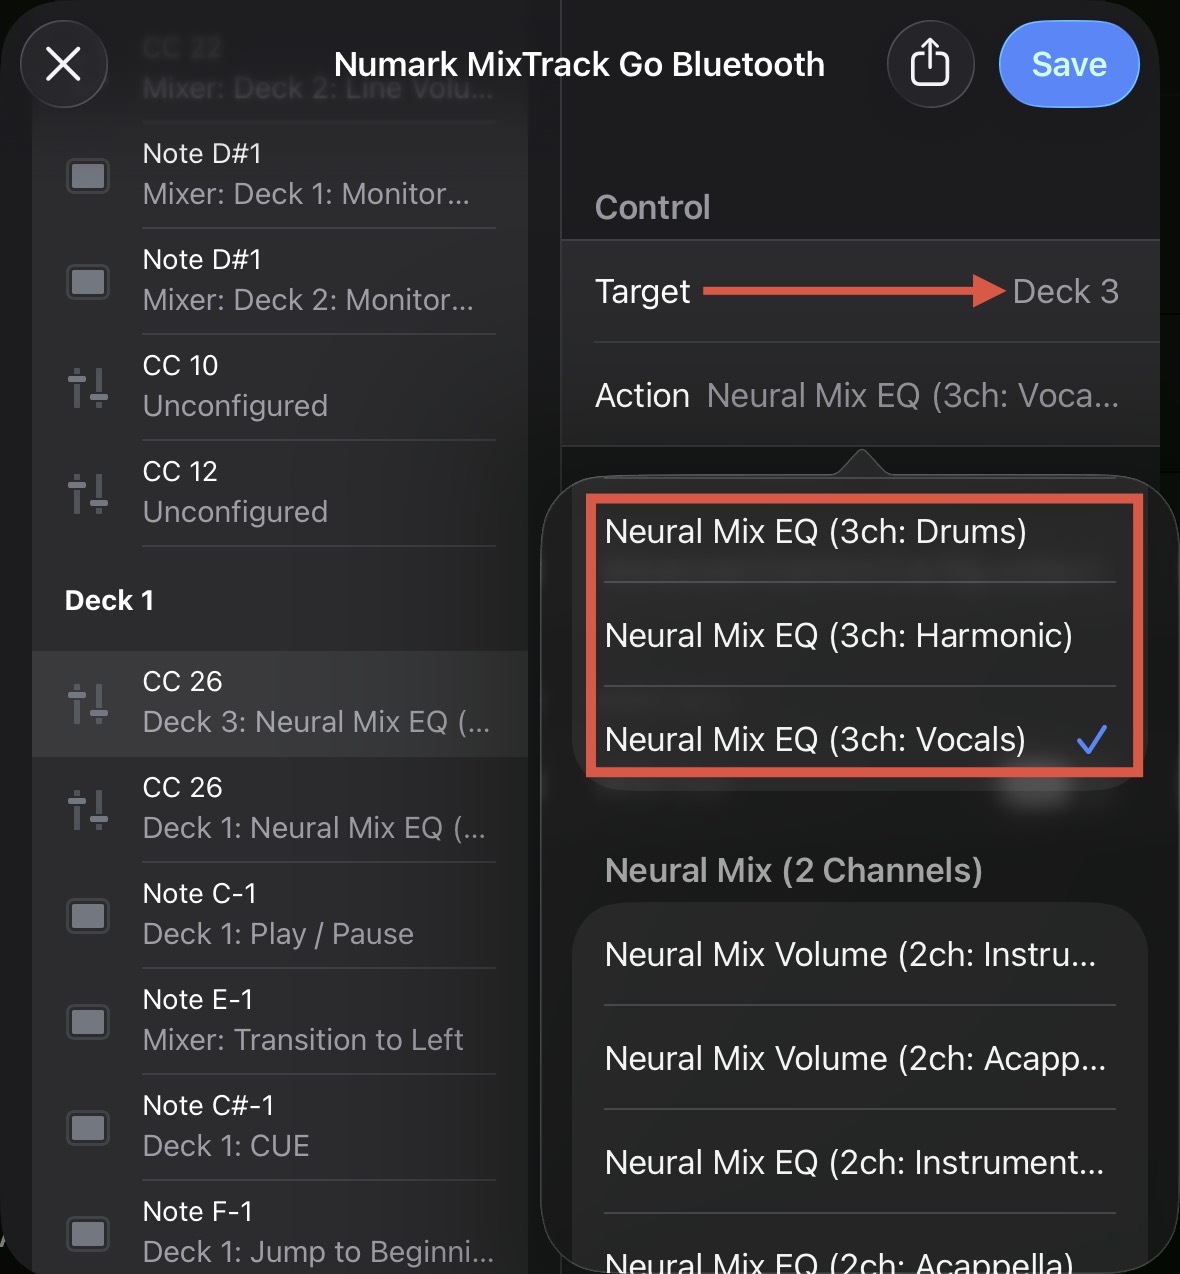Select the CC 26 Deck 3 Neural Mix mapping
1180x1274 pixels.
[280, 703]
